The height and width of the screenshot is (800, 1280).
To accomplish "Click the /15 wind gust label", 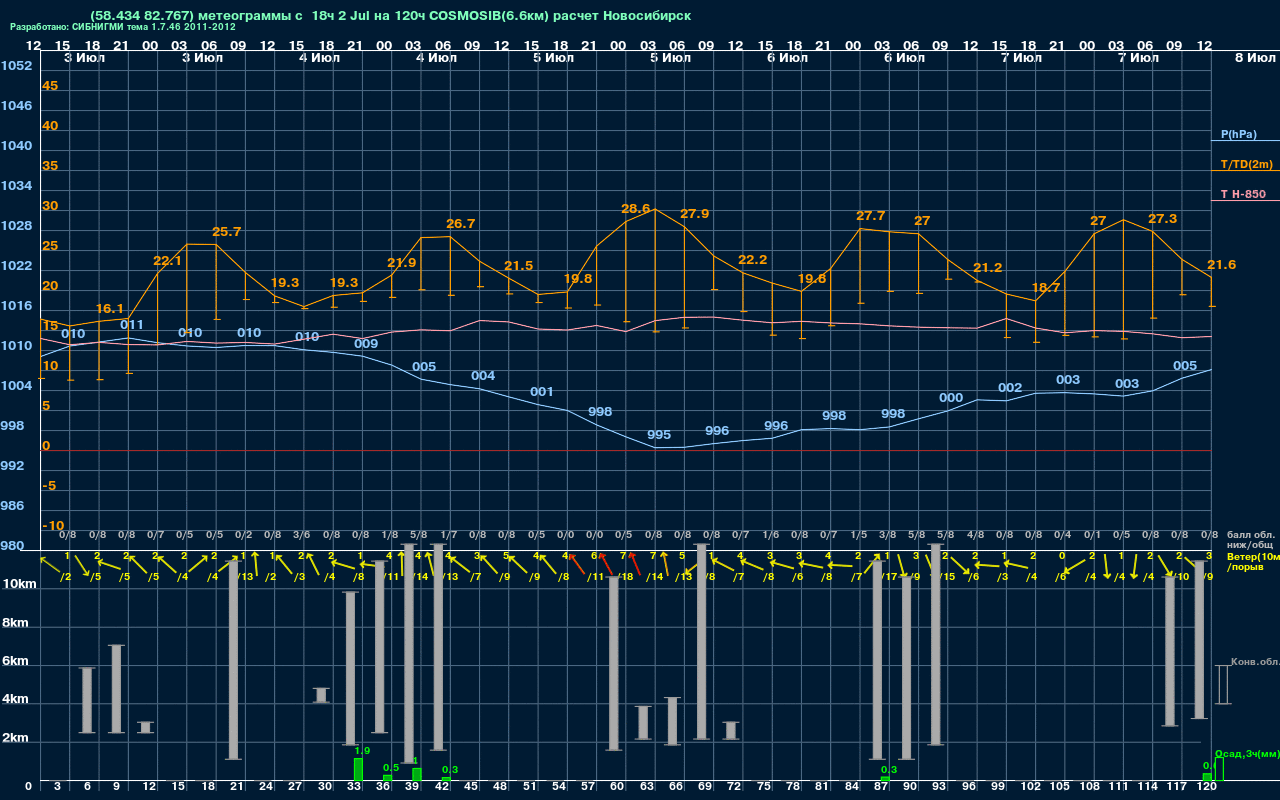I will coord(947,577).
